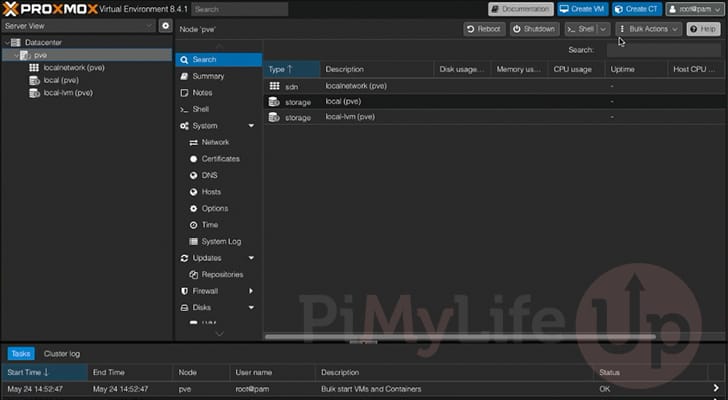728x400 pixels.
Task: Expand the Firewall menu section
Action: 251,291
